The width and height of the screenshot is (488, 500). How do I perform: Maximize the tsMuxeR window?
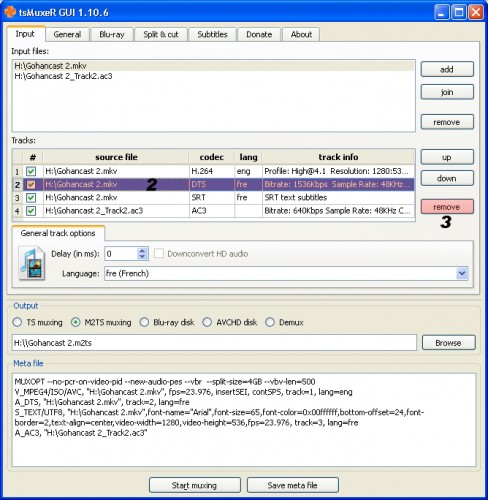pyautogui.click(x=459, y=13)
